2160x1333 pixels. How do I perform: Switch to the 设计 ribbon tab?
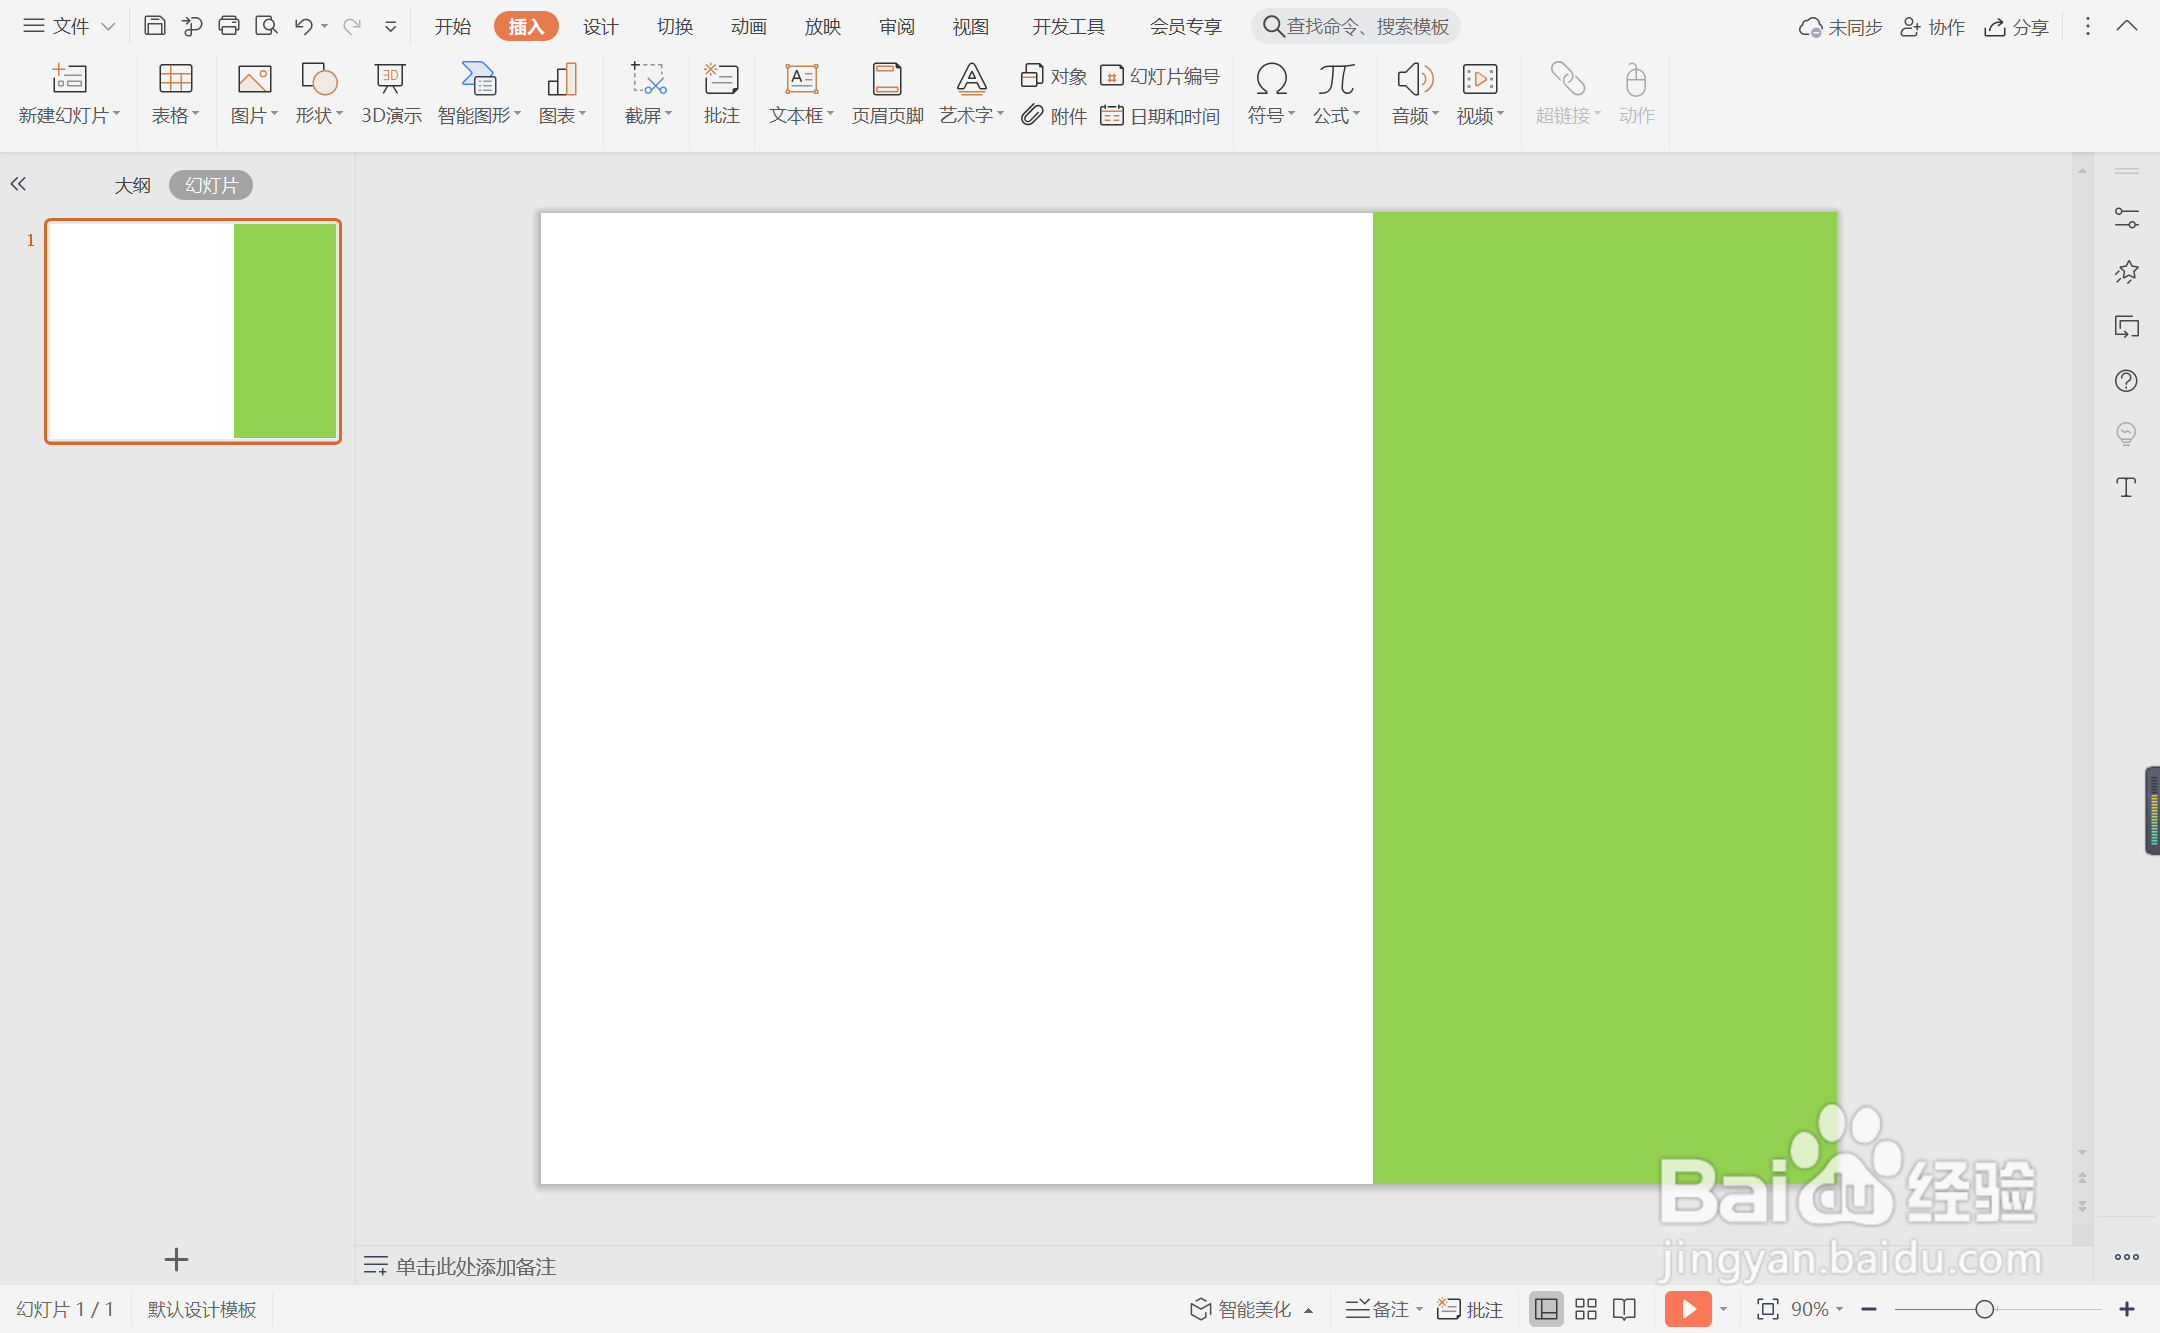tap(600, 26)
